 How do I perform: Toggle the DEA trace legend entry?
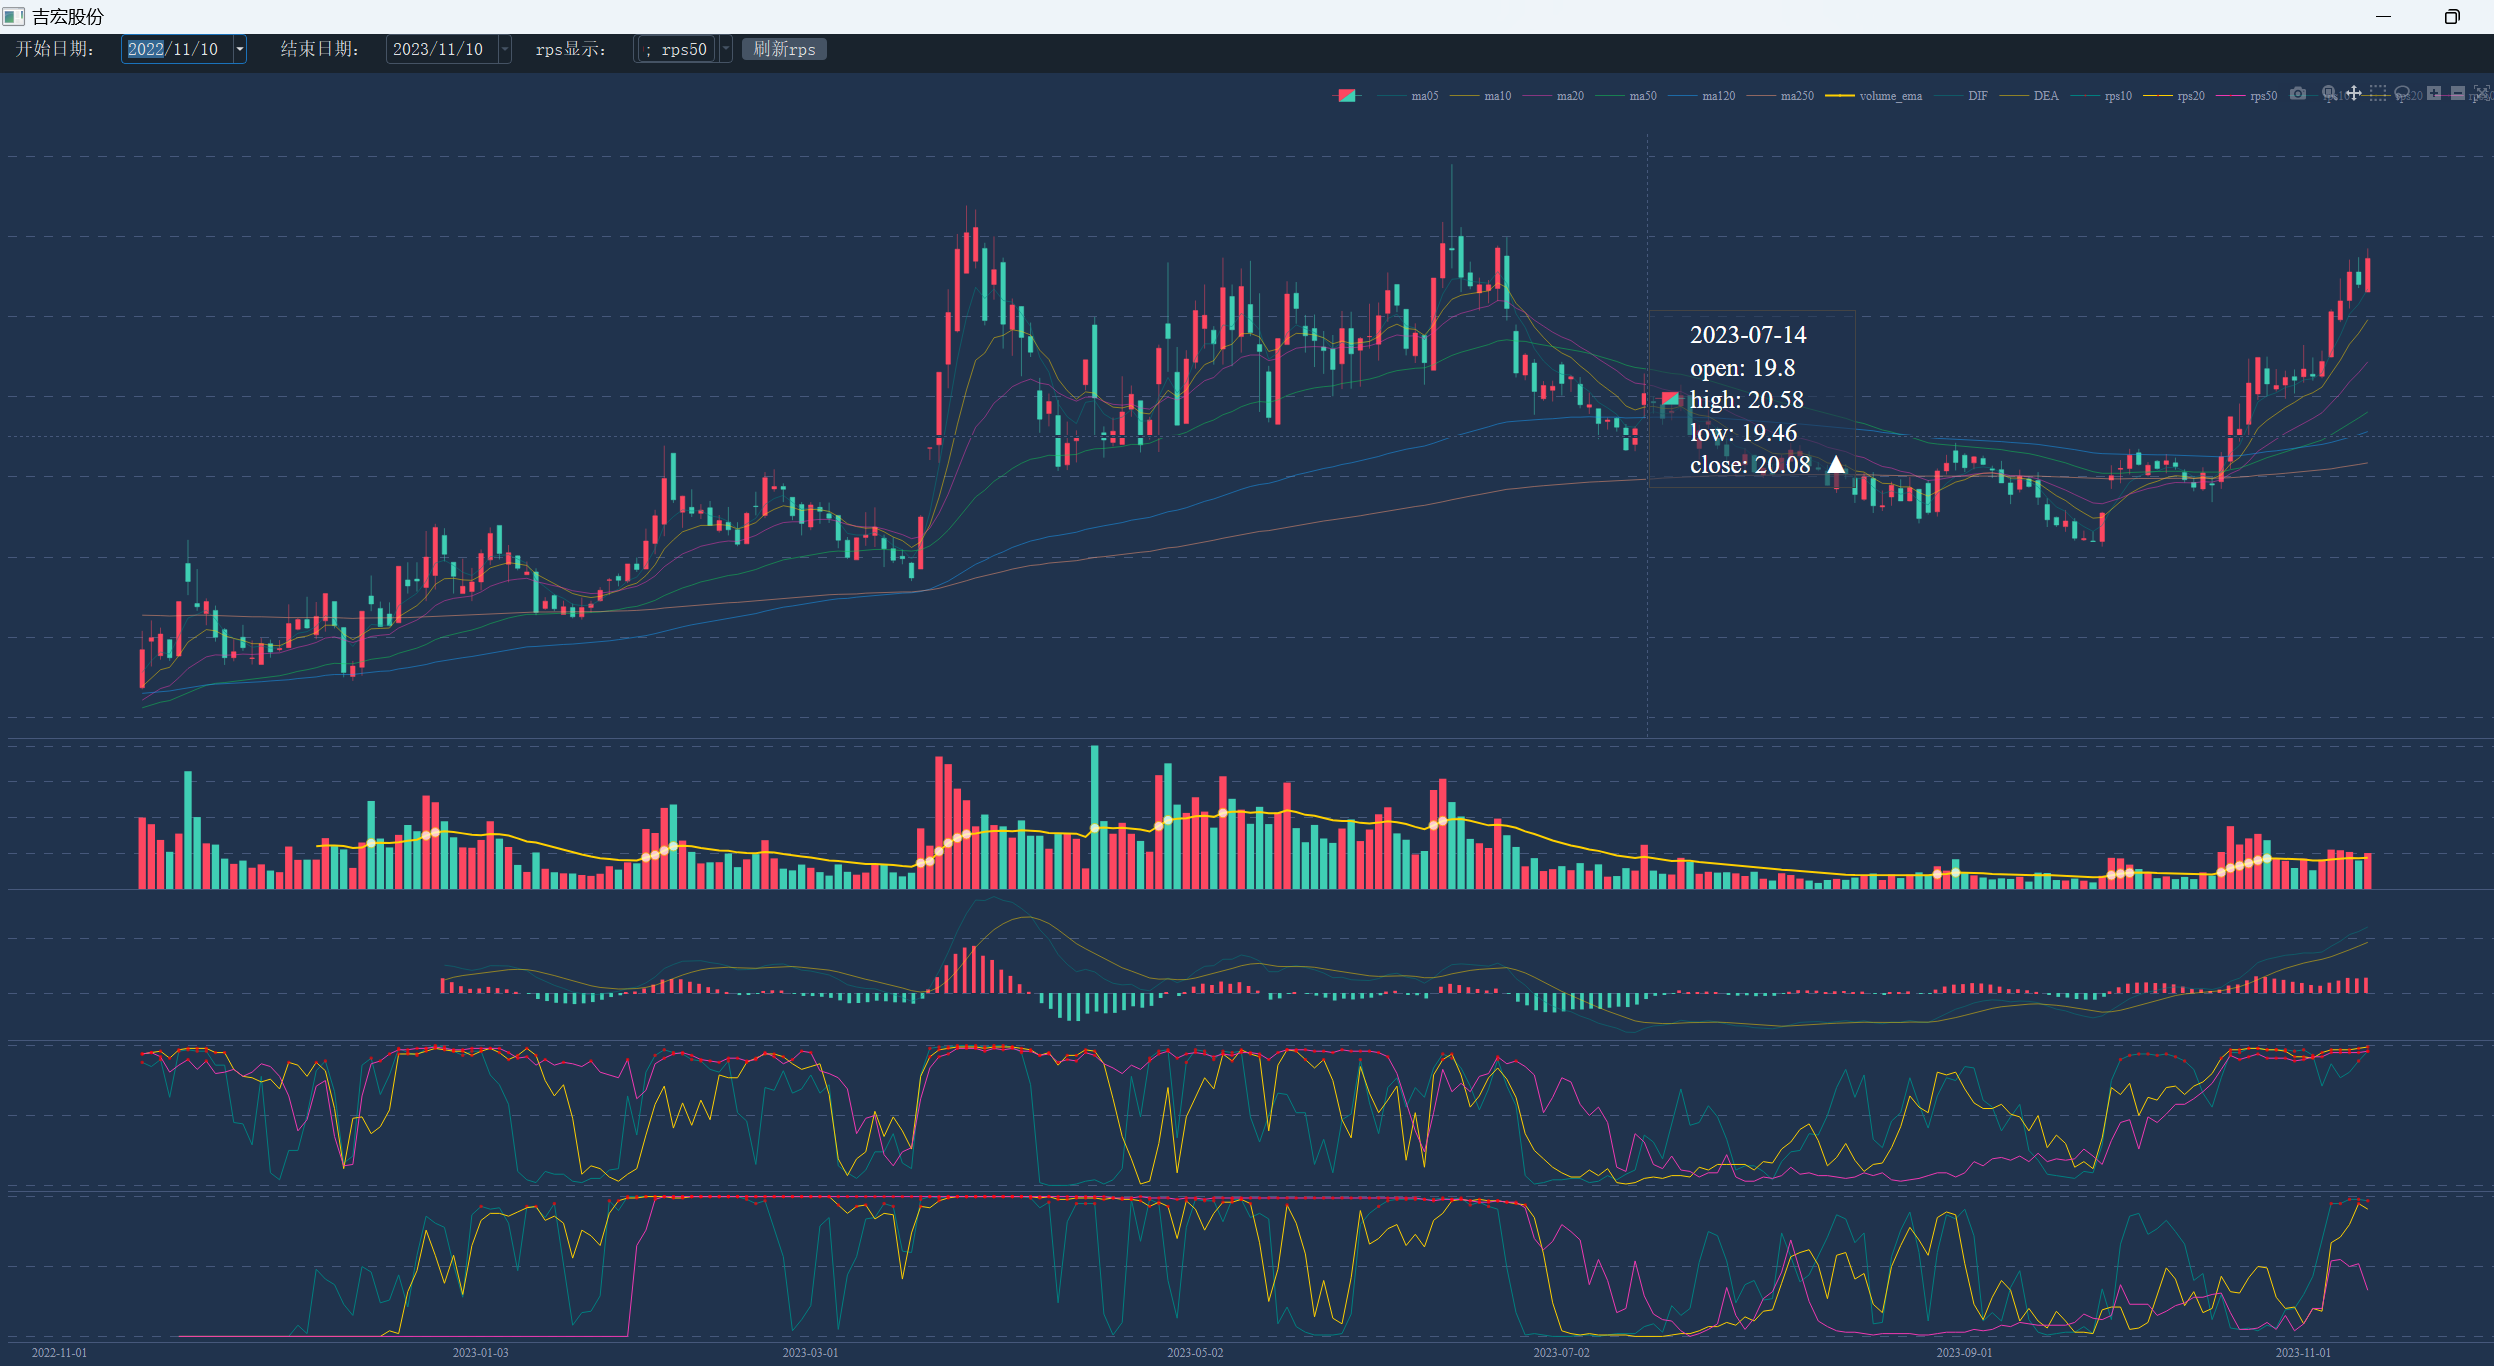pyautogui.click(x=2030, y=96)
